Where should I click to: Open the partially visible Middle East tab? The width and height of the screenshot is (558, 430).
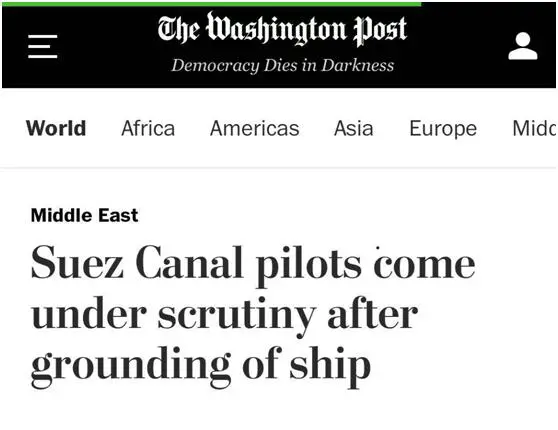coord(535,128)
